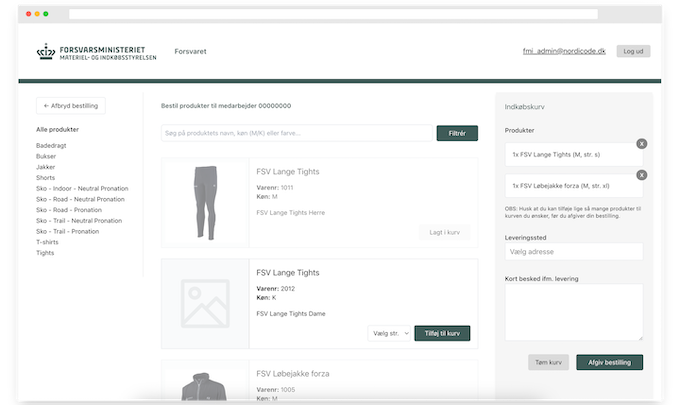Click the Vælg adresse delivery field
The image size is (680, 405).
click(574, 252)
